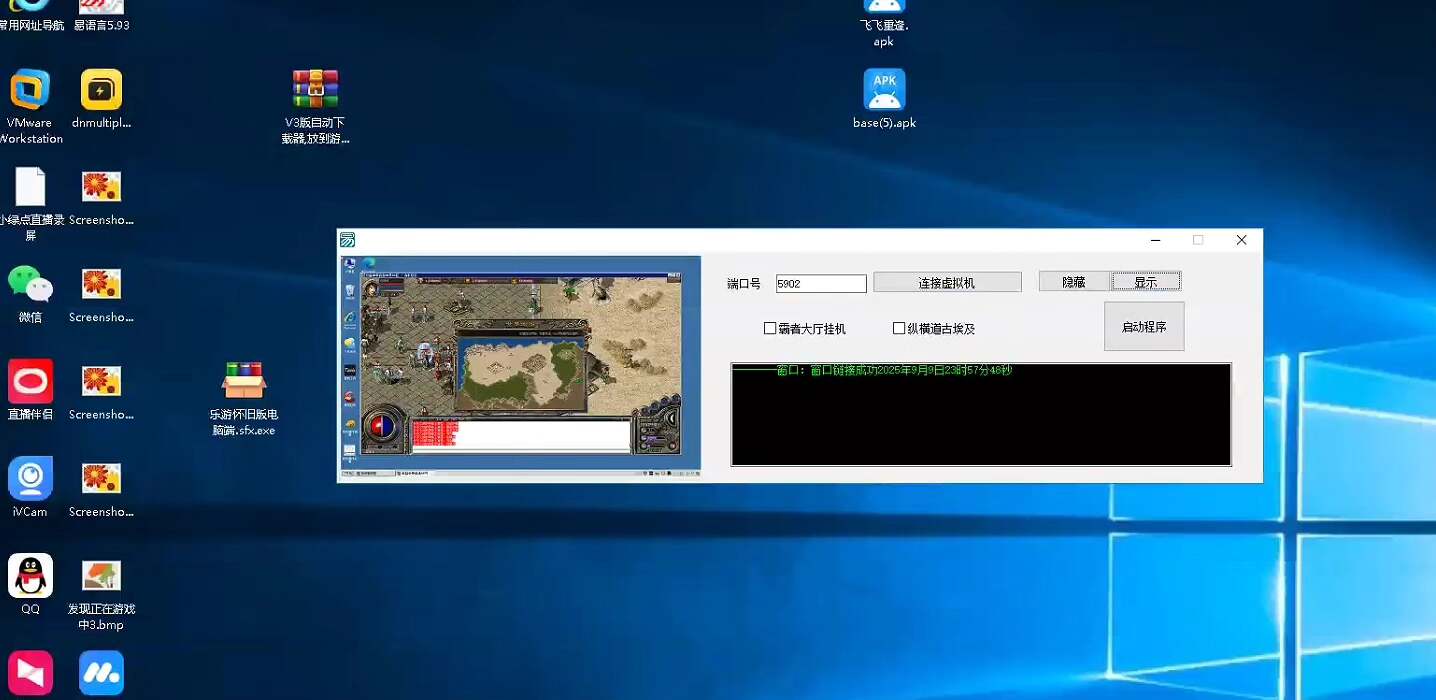Minimize the tool window
This screenshot has width=1436, height=700.
click(1156, 240)
